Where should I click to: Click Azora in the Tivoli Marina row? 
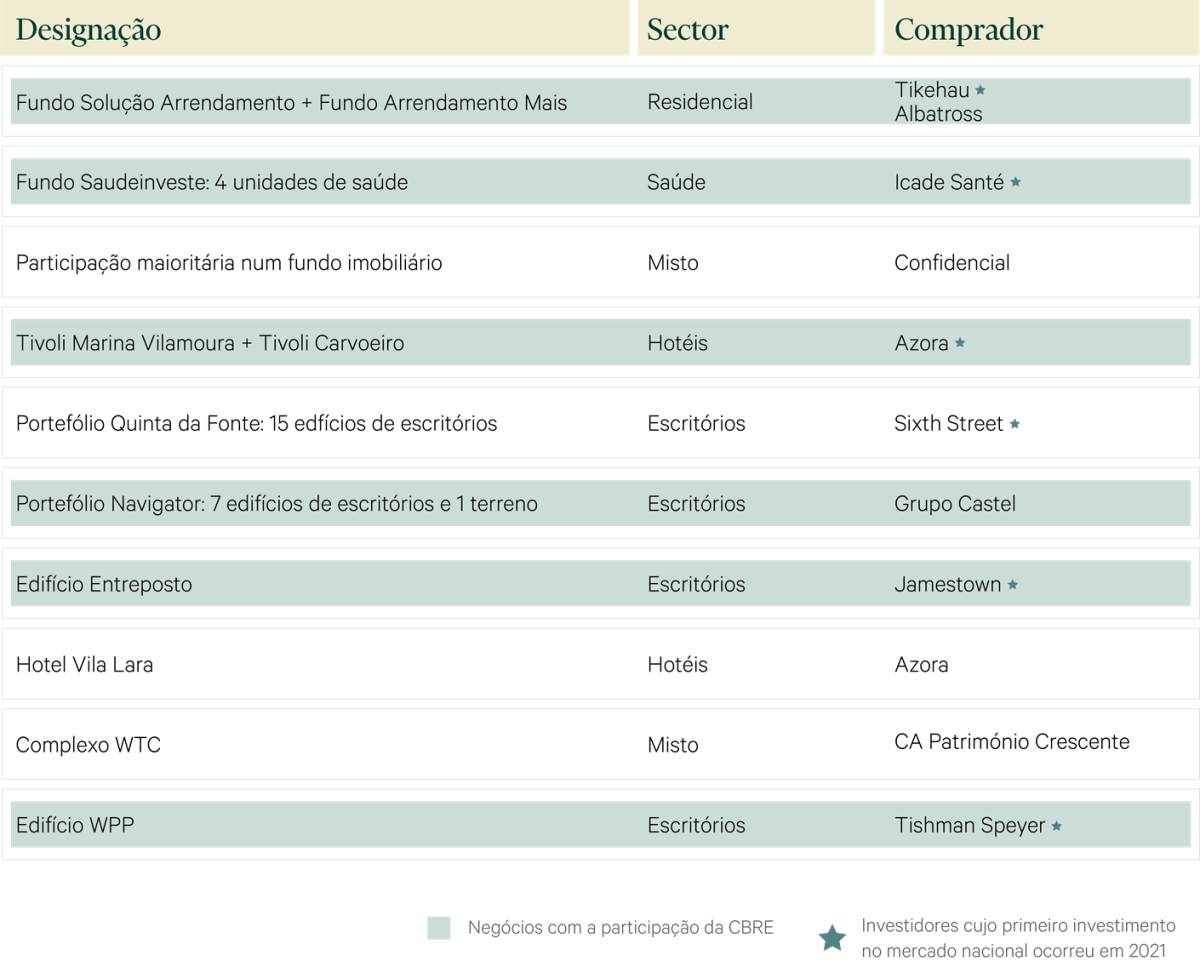(922, 343)
